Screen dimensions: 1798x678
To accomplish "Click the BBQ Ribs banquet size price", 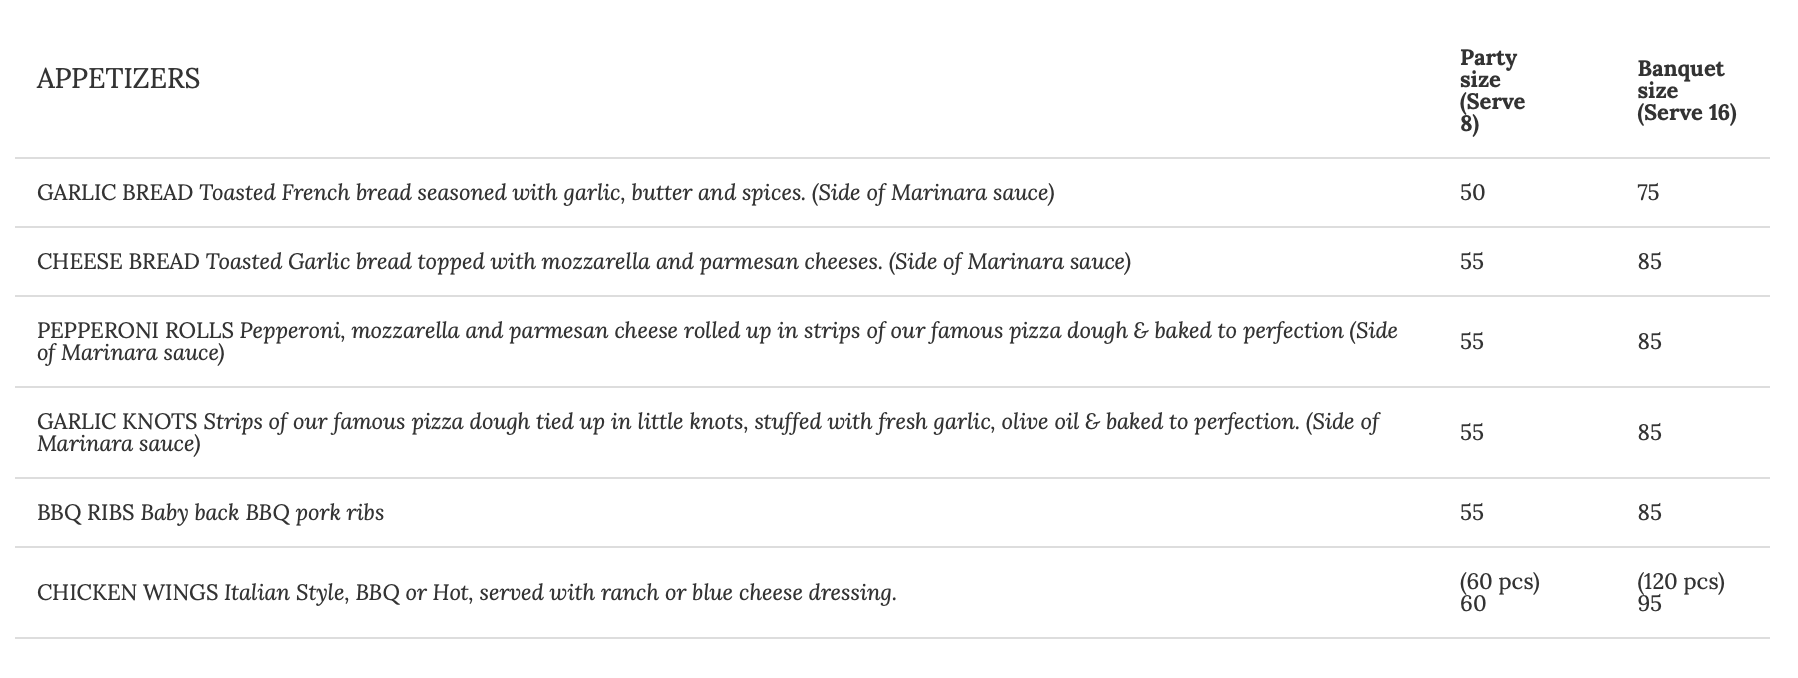I will coord(1649,513).
